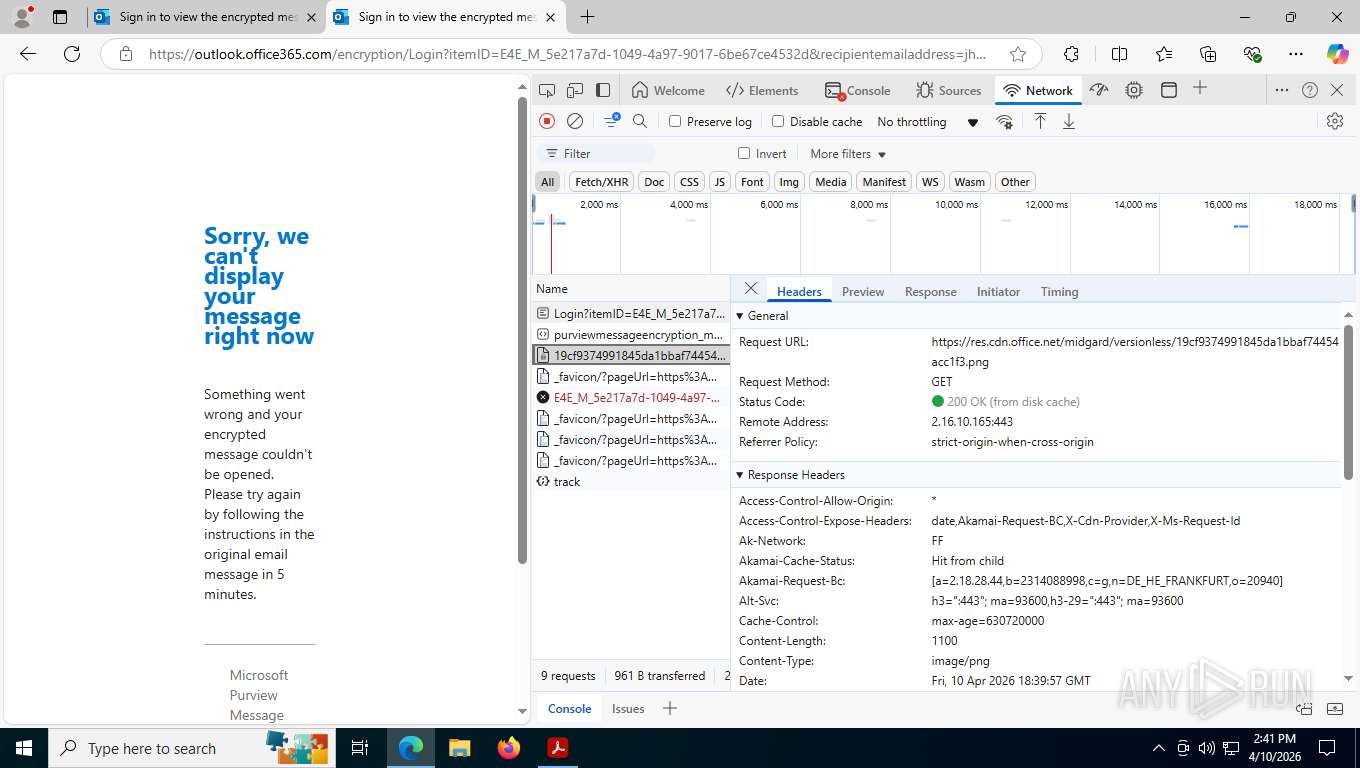Screen dimensions: 1360x768
Task: Open browser extensions icon
Action: (x=1072, y=54)
